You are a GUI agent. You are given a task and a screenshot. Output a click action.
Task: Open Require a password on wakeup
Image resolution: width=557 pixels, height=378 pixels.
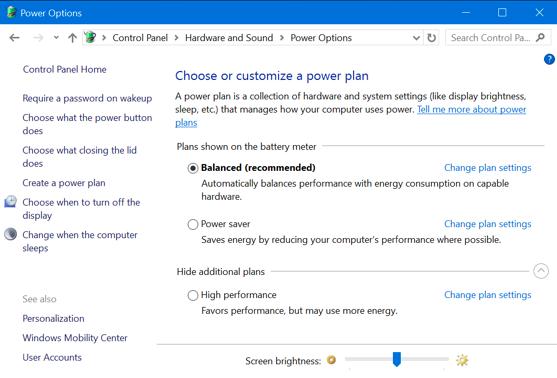87,98
